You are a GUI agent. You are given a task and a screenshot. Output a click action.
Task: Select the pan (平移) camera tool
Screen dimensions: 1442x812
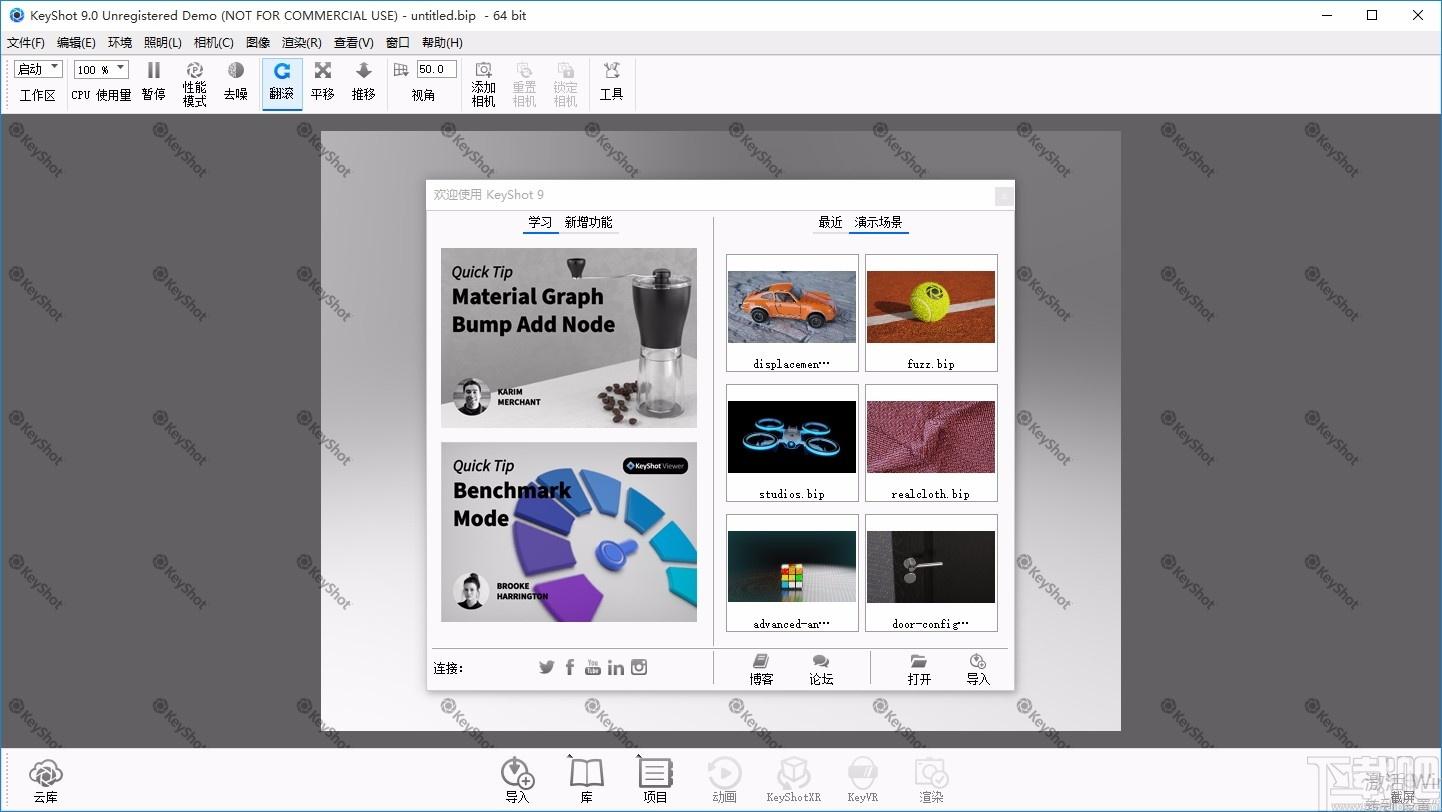click(x=323, y=81)
